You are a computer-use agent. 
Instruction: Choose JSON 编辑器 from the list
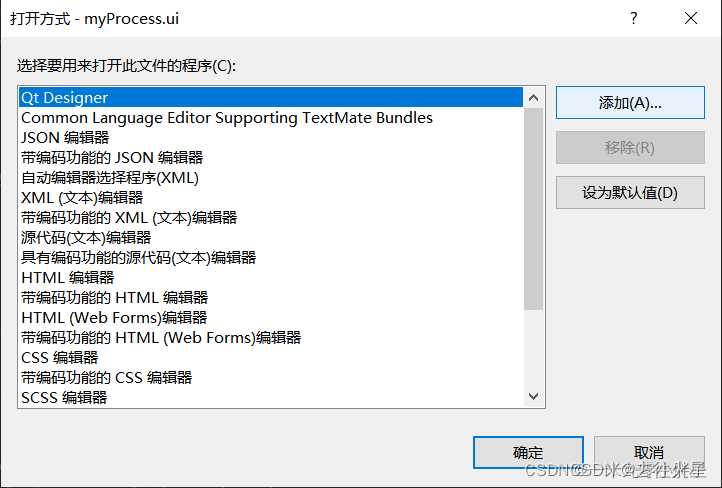(x=271, y=138)
